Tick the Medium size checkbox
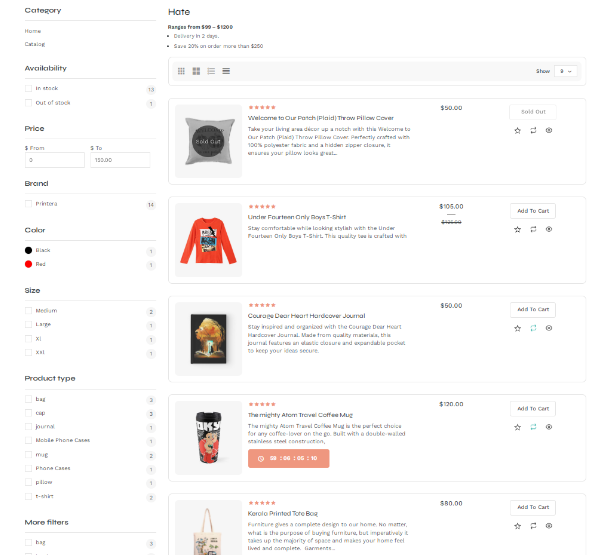The image size is (605, 555). pos(29,311)
